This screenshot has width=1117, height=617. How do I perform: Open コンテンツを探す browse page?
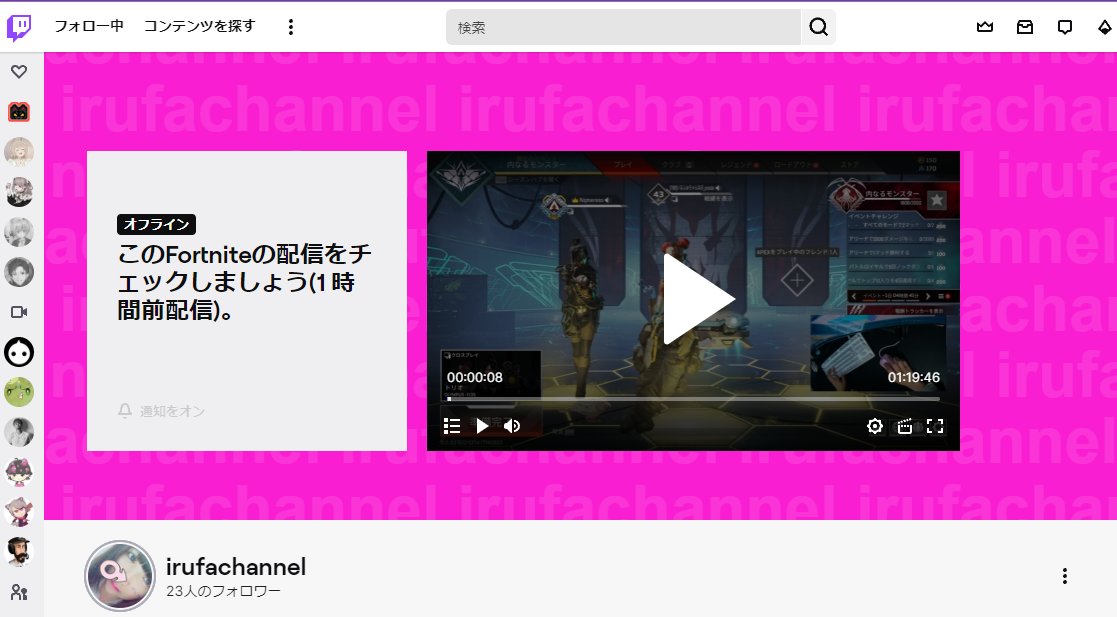tap(199, 26)
